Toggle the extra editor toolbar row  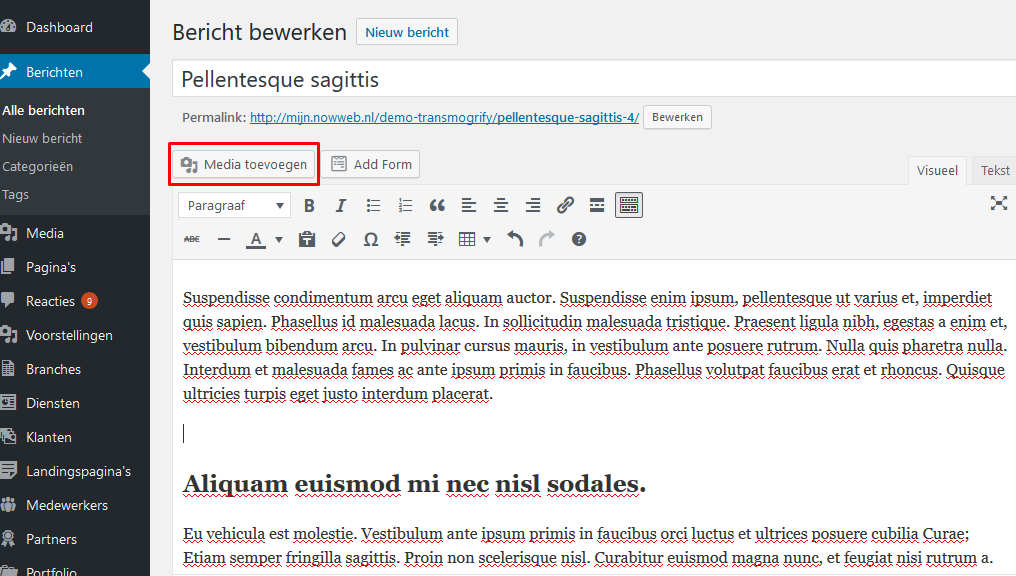627,205
